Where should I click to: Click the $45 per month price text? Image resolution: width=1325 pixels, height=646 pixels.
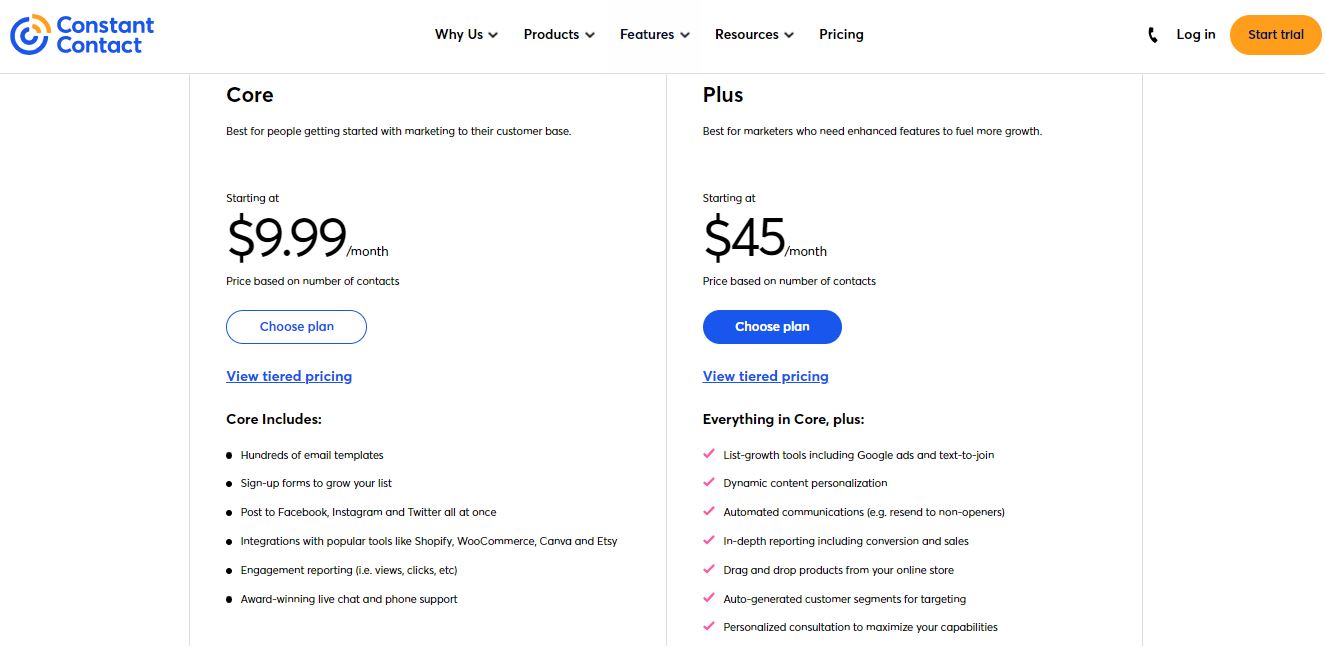click(x=765, y=238)
